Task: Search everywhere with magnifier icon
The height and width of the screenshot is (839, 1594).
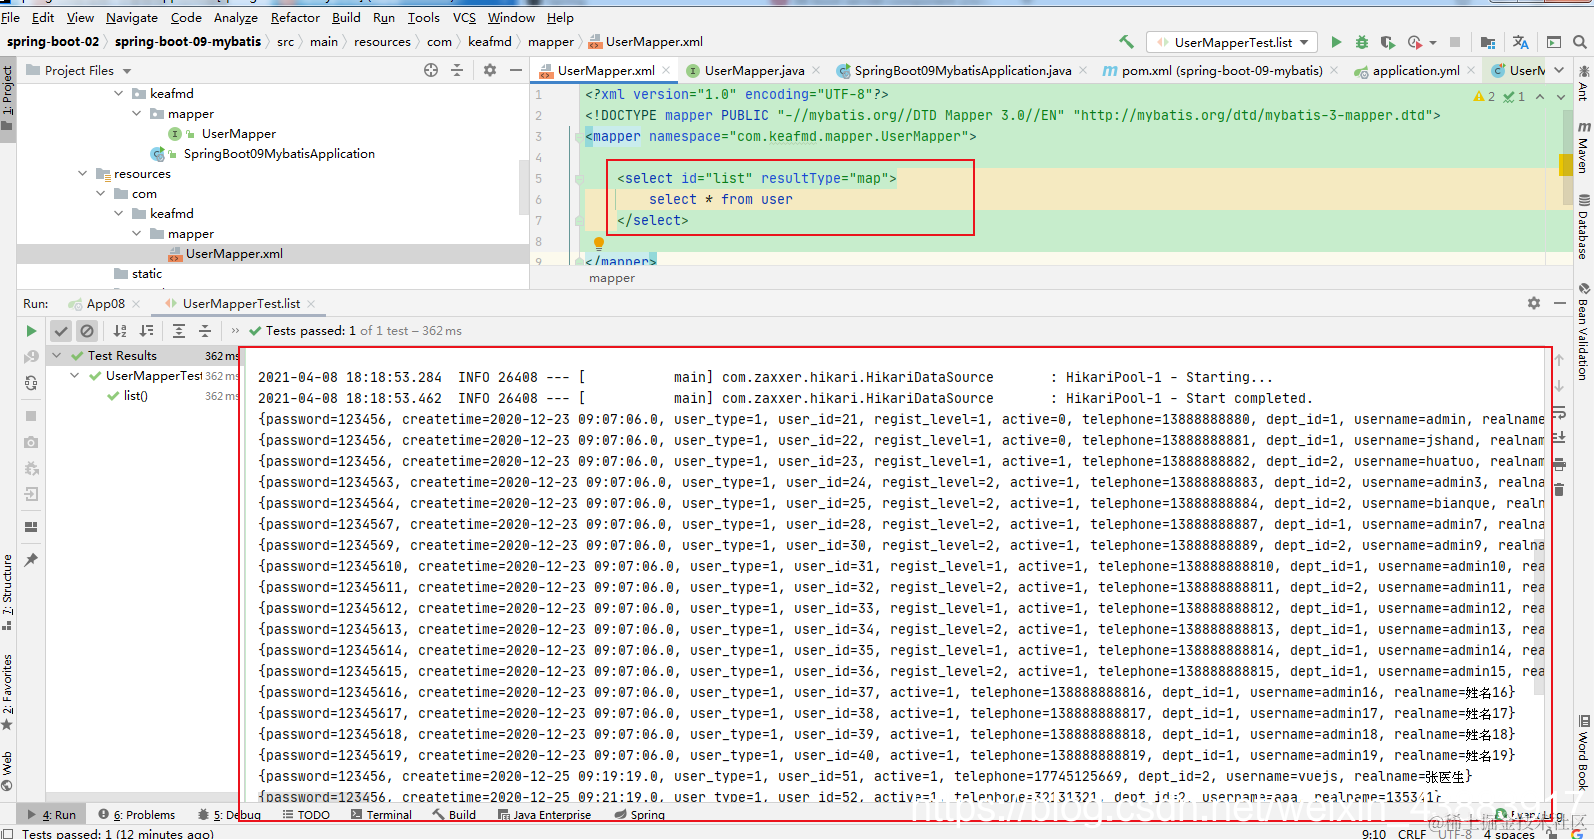Action: coord(1580,42)
